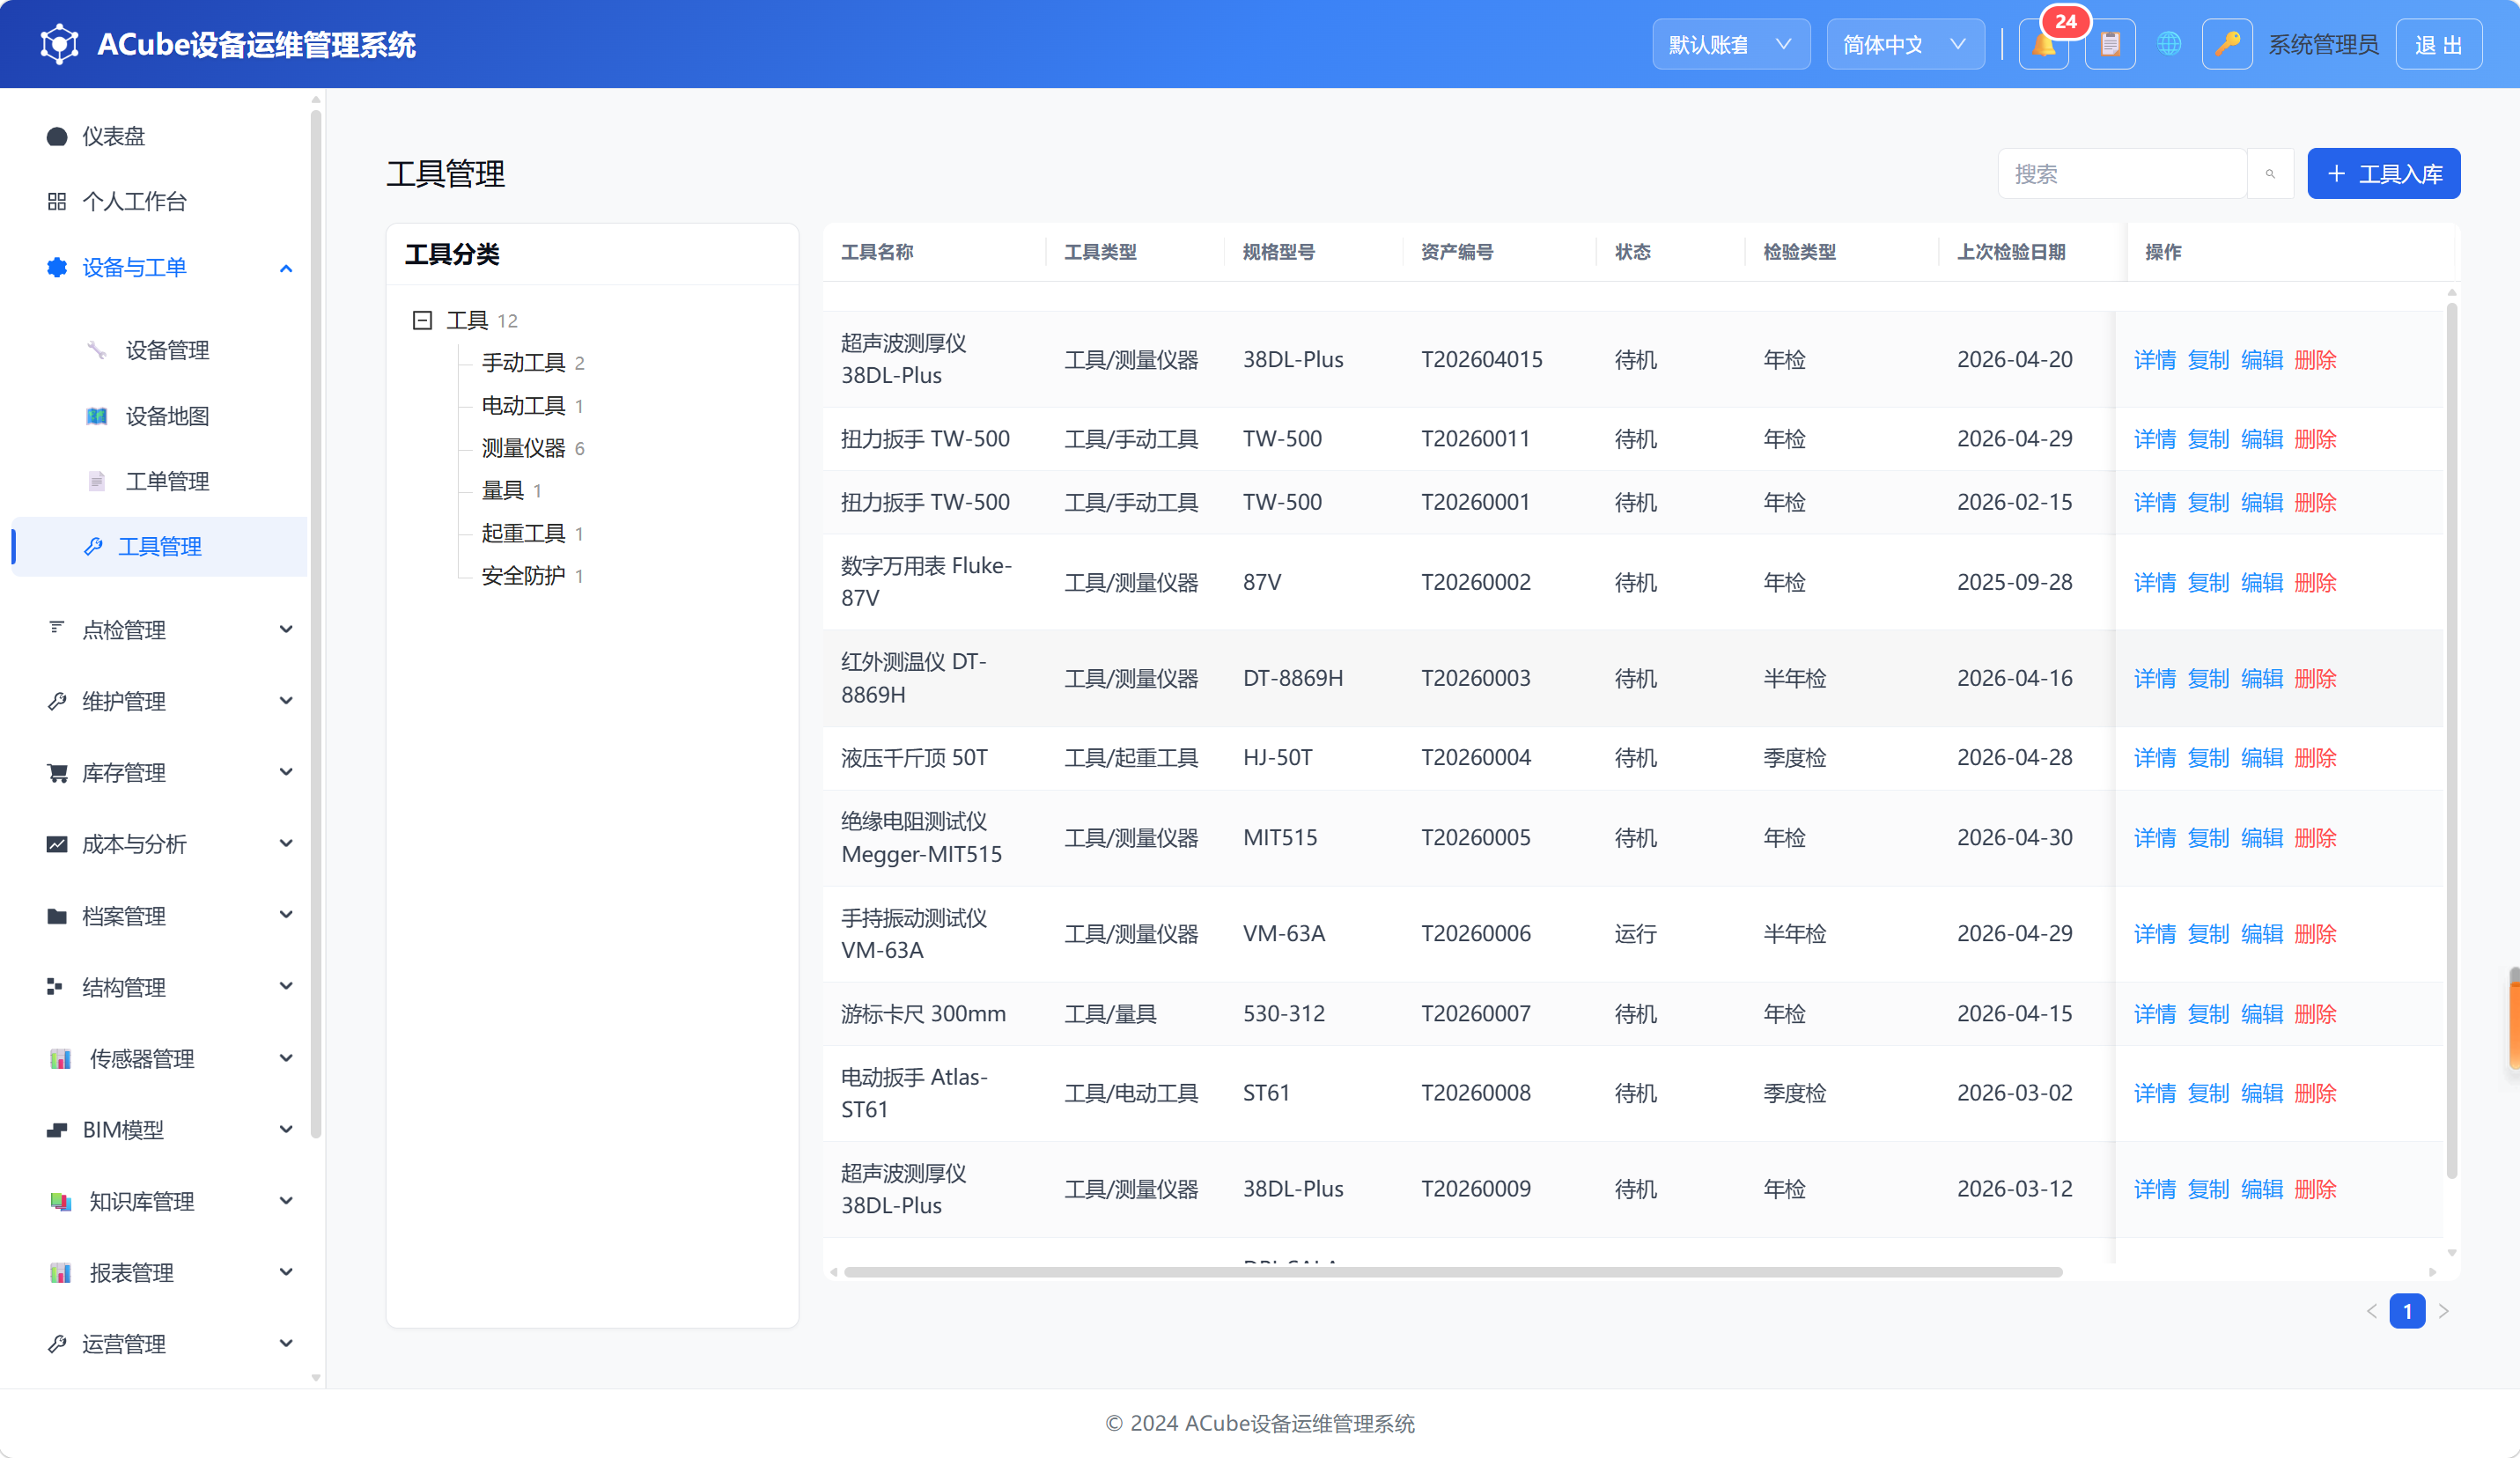
Task: Open the 默认账套 dropdown
Action: point(1730,44)
